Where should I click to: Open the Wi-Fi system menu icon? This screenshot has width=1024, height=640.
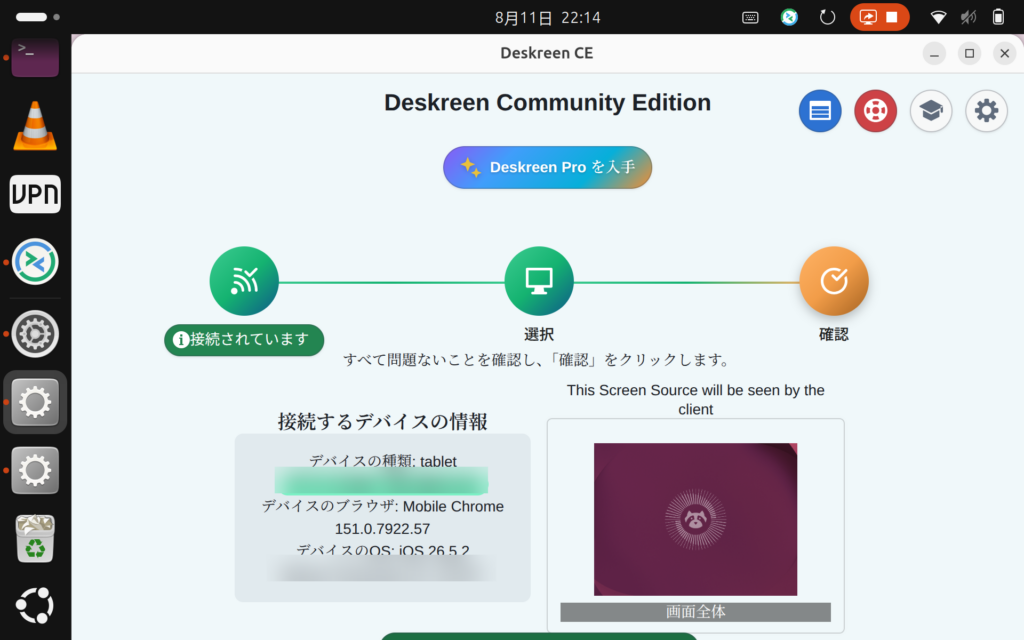938,18
